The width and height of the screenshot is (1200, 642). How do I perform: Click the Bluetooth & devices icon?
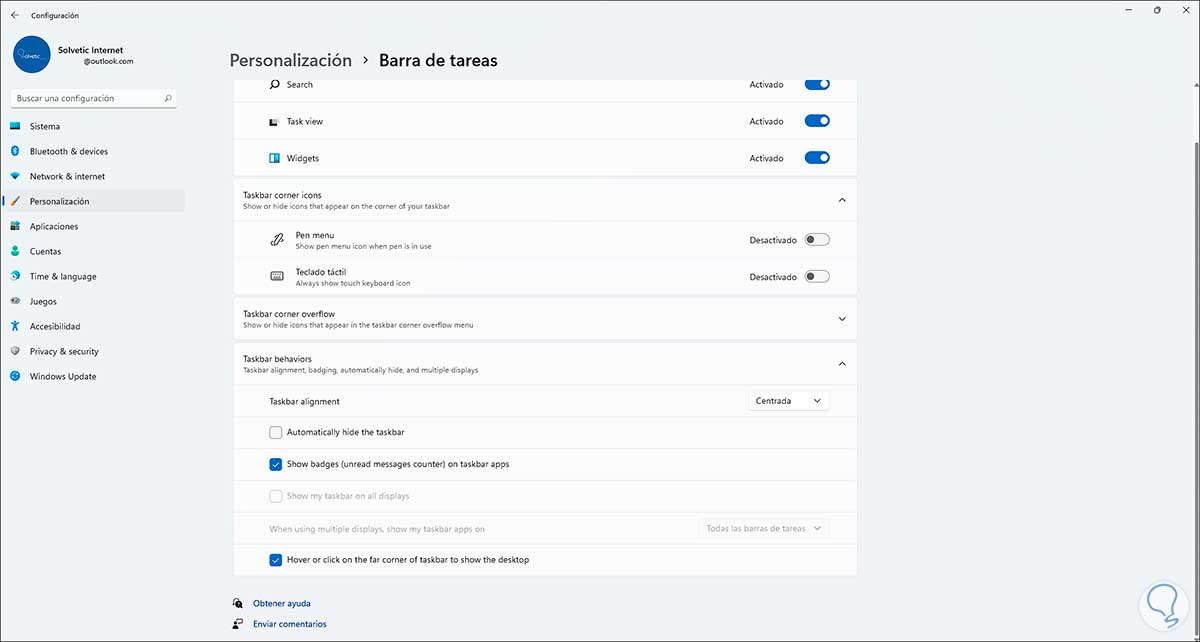point(15,151)
